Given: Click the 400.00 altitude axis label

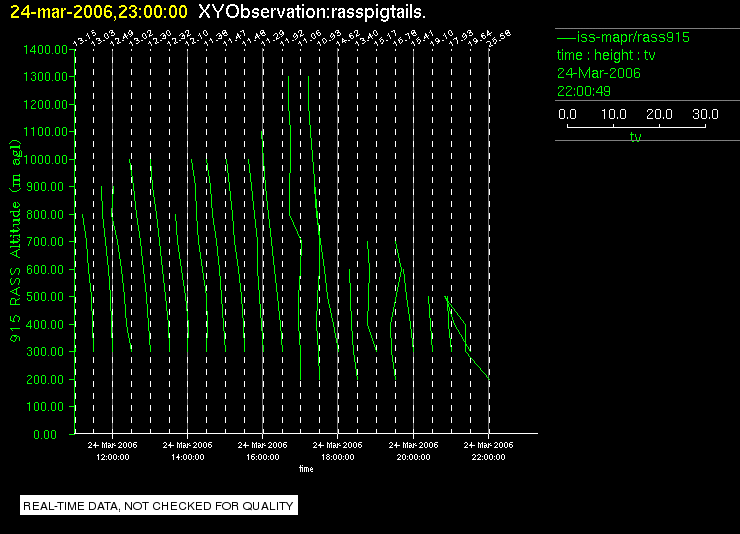Looking at the screenshot, I should point(45,324).
